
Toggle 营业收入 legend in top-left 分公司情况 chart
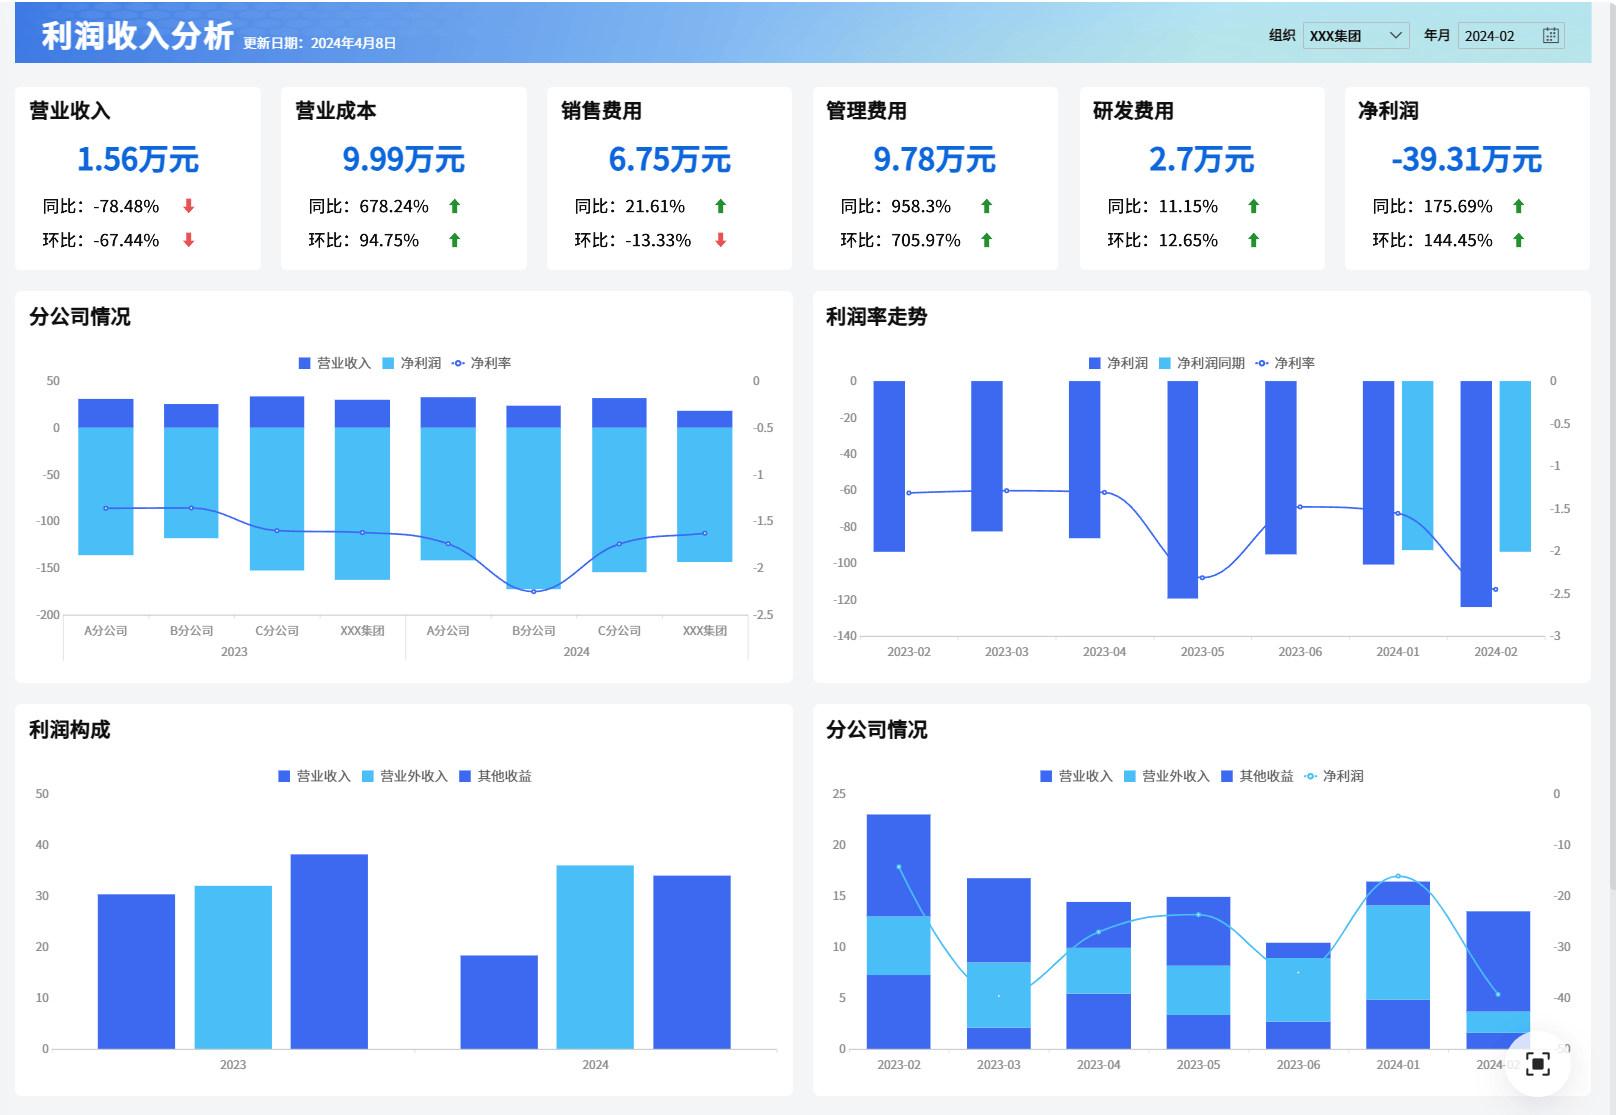(335, 363)
